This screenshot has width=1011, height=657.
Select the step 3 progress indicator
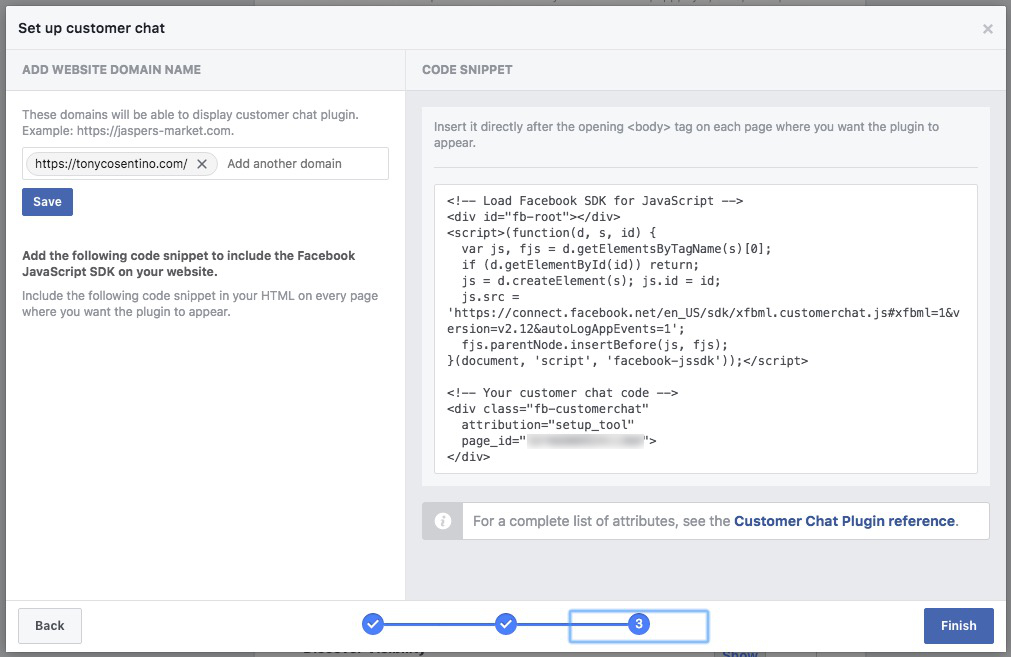(x=639, y=623)
